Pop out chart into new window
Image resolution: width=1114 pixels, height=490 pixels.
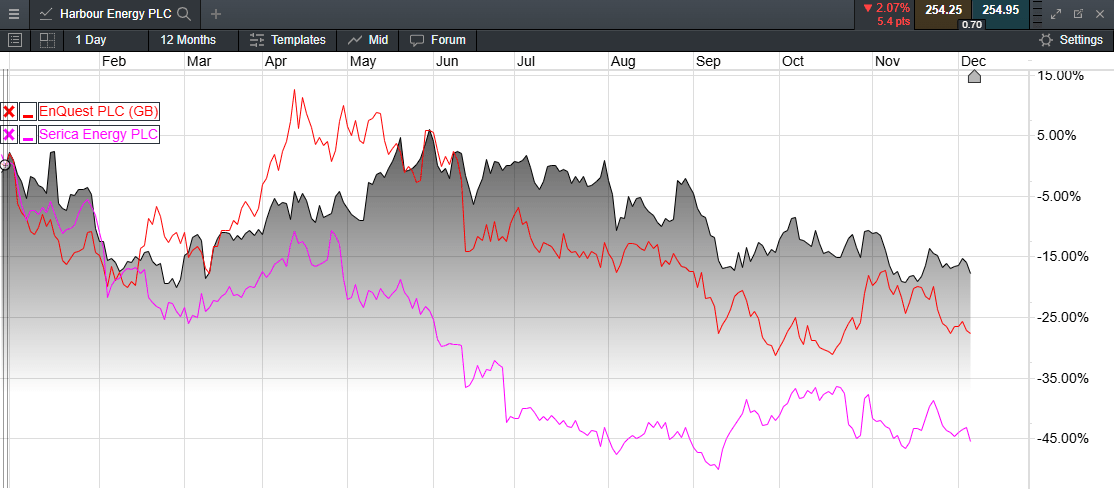click(x=1078, y=13)
